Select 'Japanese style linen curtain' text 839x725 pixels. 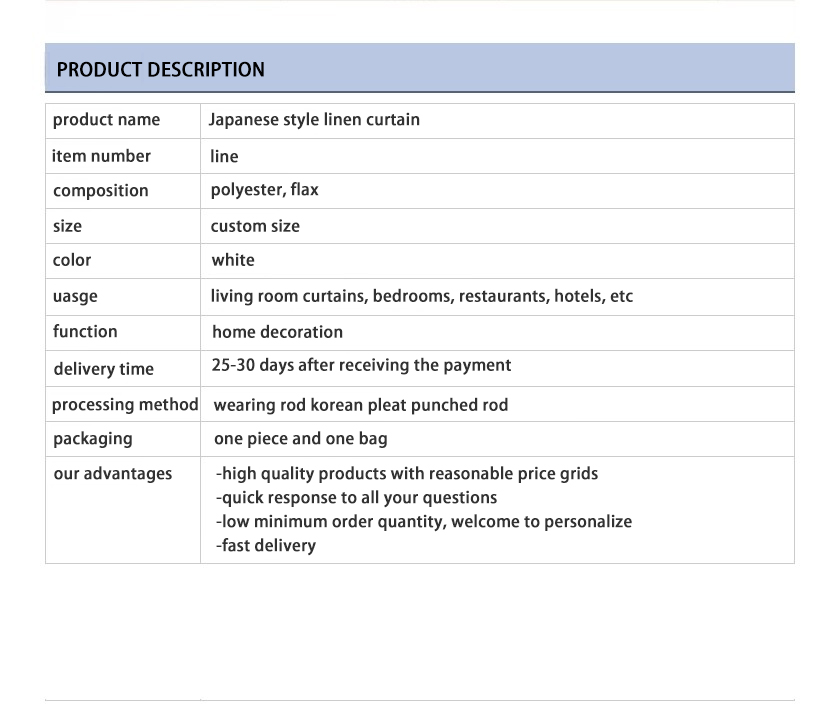[x=314, y=120]
